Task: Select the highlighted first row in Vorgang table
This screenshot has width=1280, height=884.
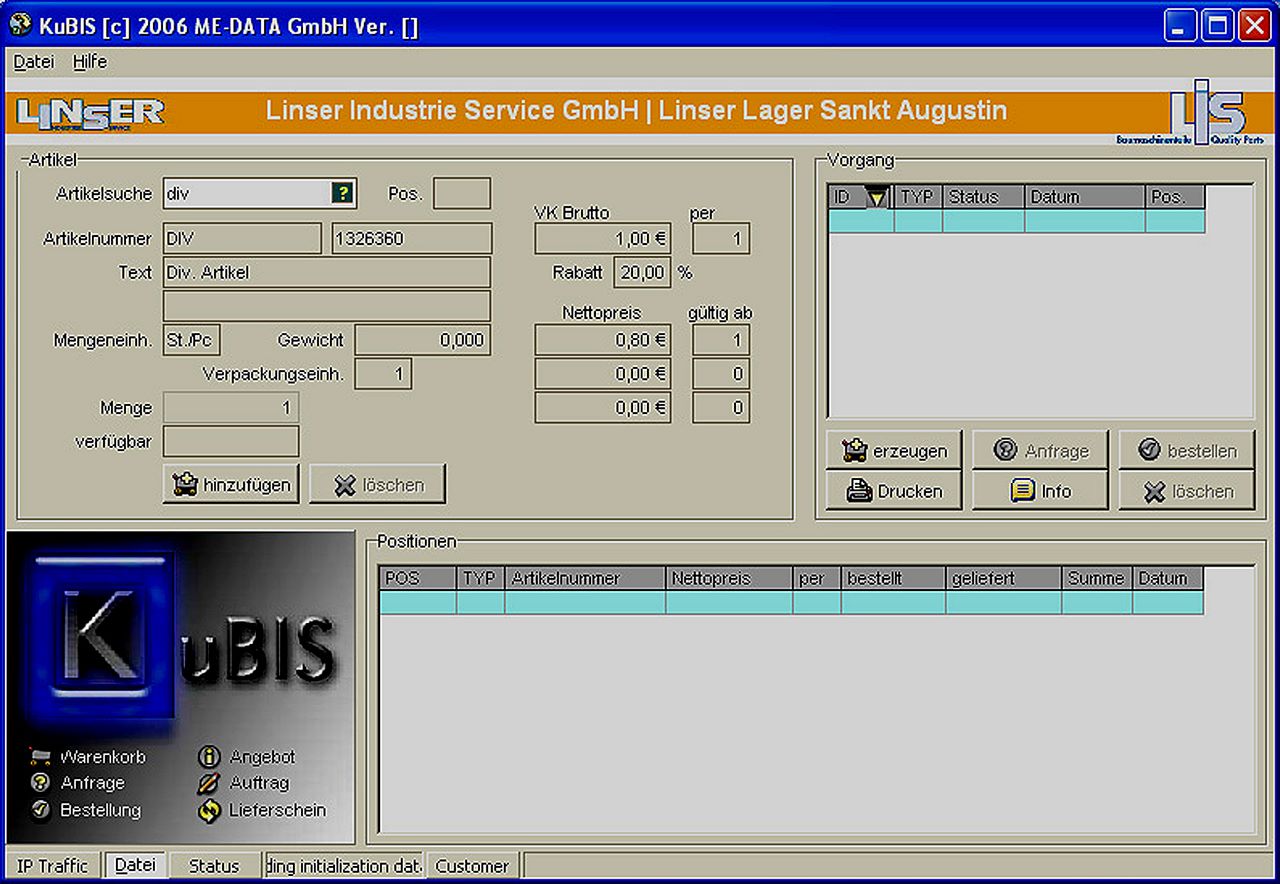Action: [1016, 221]
